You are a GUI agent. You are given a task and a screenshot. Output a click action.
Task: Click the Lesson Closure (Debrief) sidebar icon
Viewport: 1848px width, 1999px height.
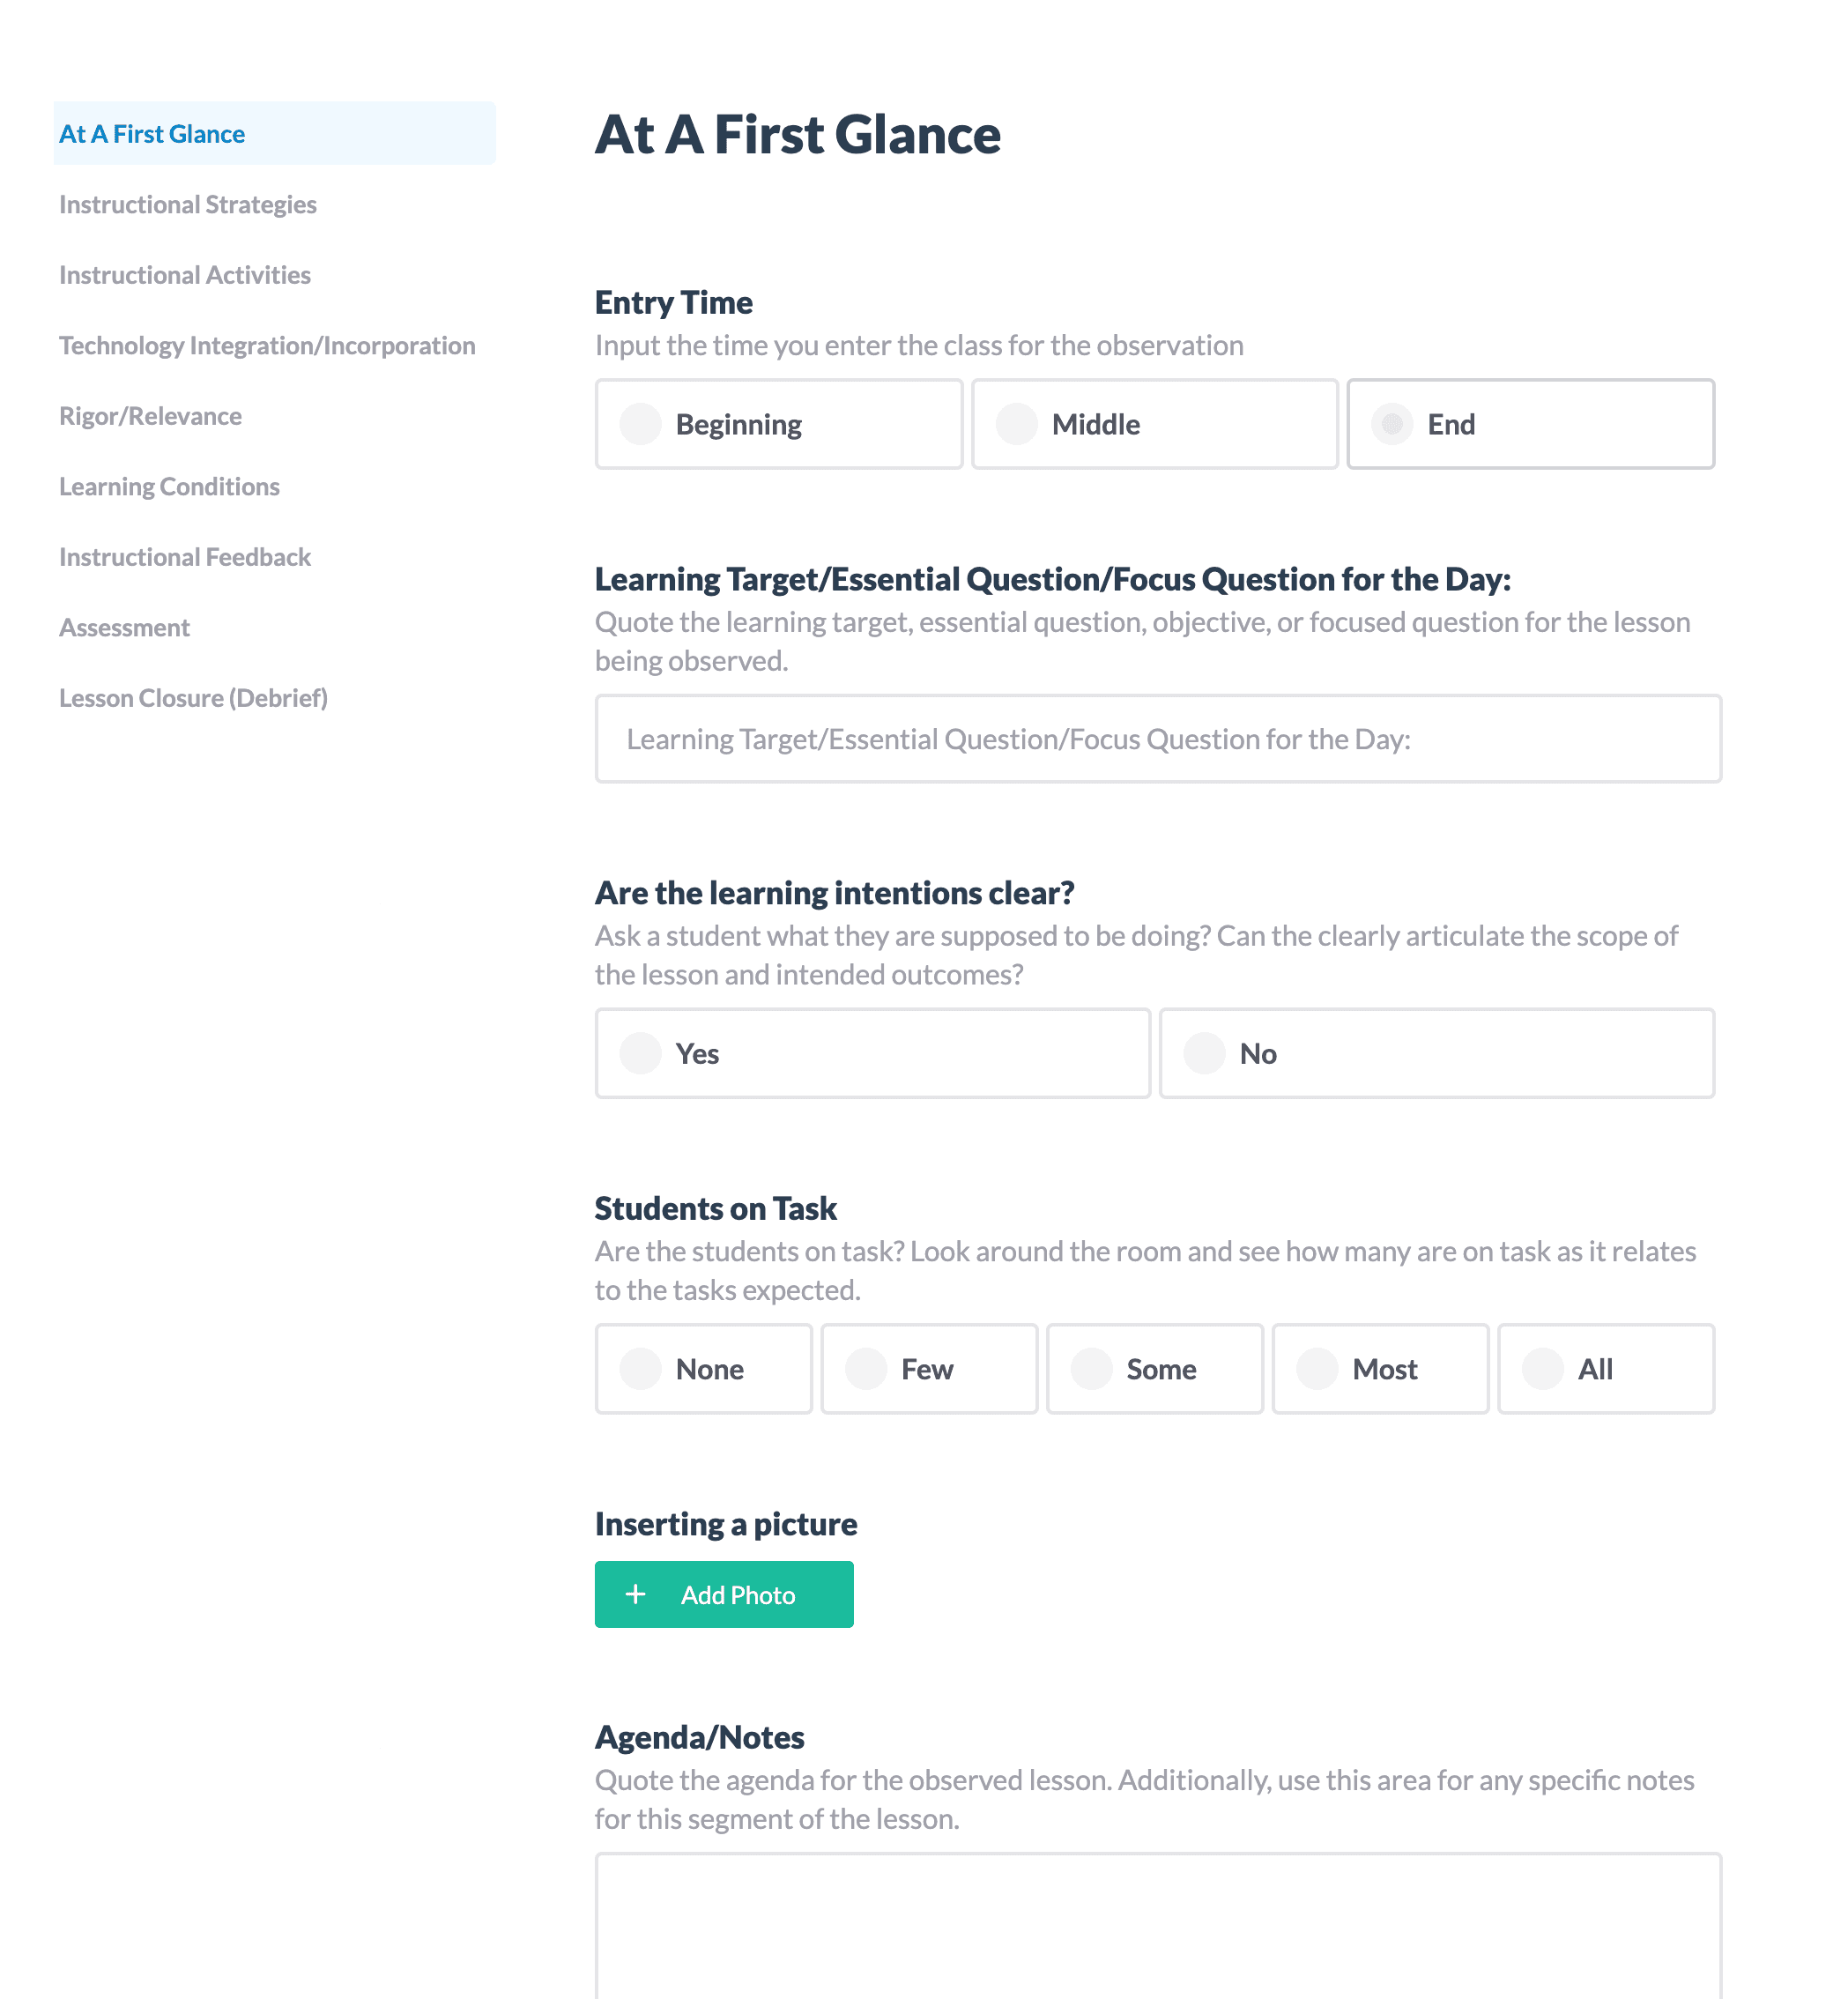(x=191, y=696)
